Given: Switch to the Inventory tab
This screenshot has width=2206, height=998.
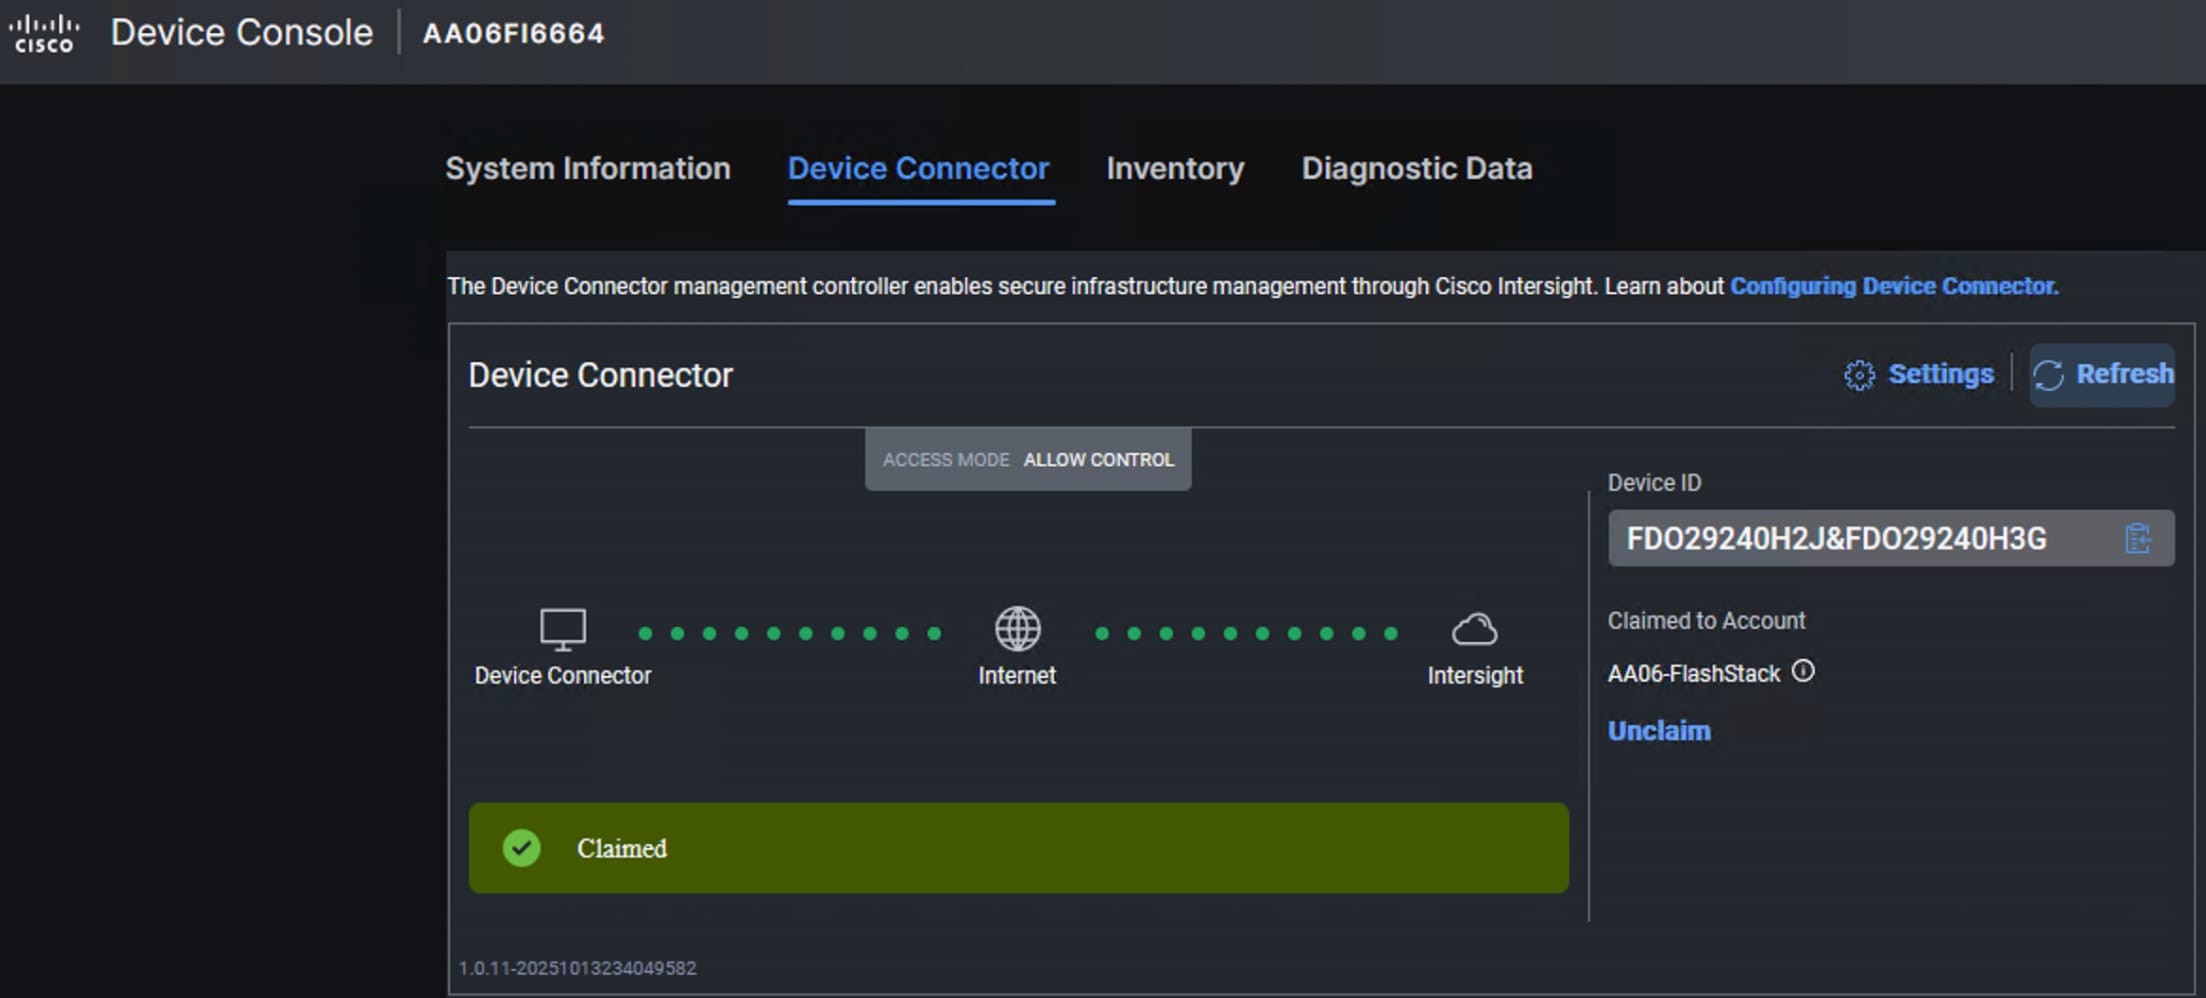Looking at the screenshot, I should pos(1175,168).
